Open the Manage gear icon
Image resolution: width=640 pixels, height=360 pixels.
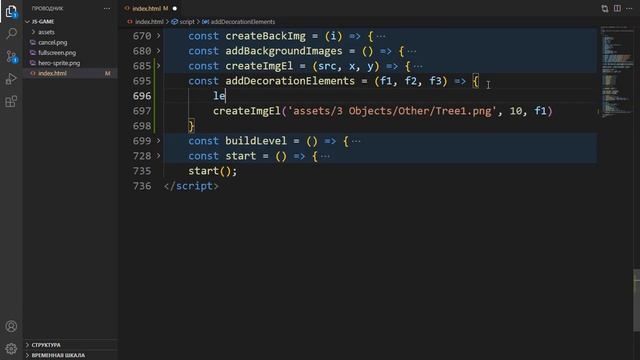[11, 348]
